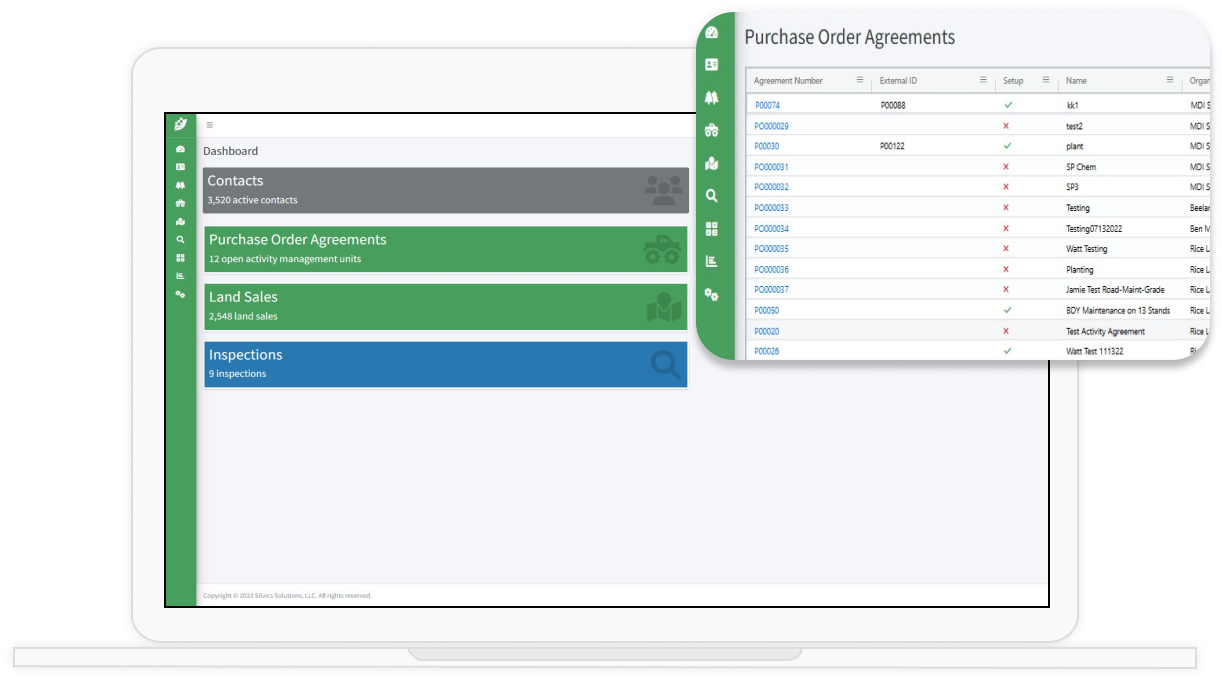The width and height of the screenshot is (1222, 681).
Task: Select the name cell 'SP3'
Action: (1072, 187)
